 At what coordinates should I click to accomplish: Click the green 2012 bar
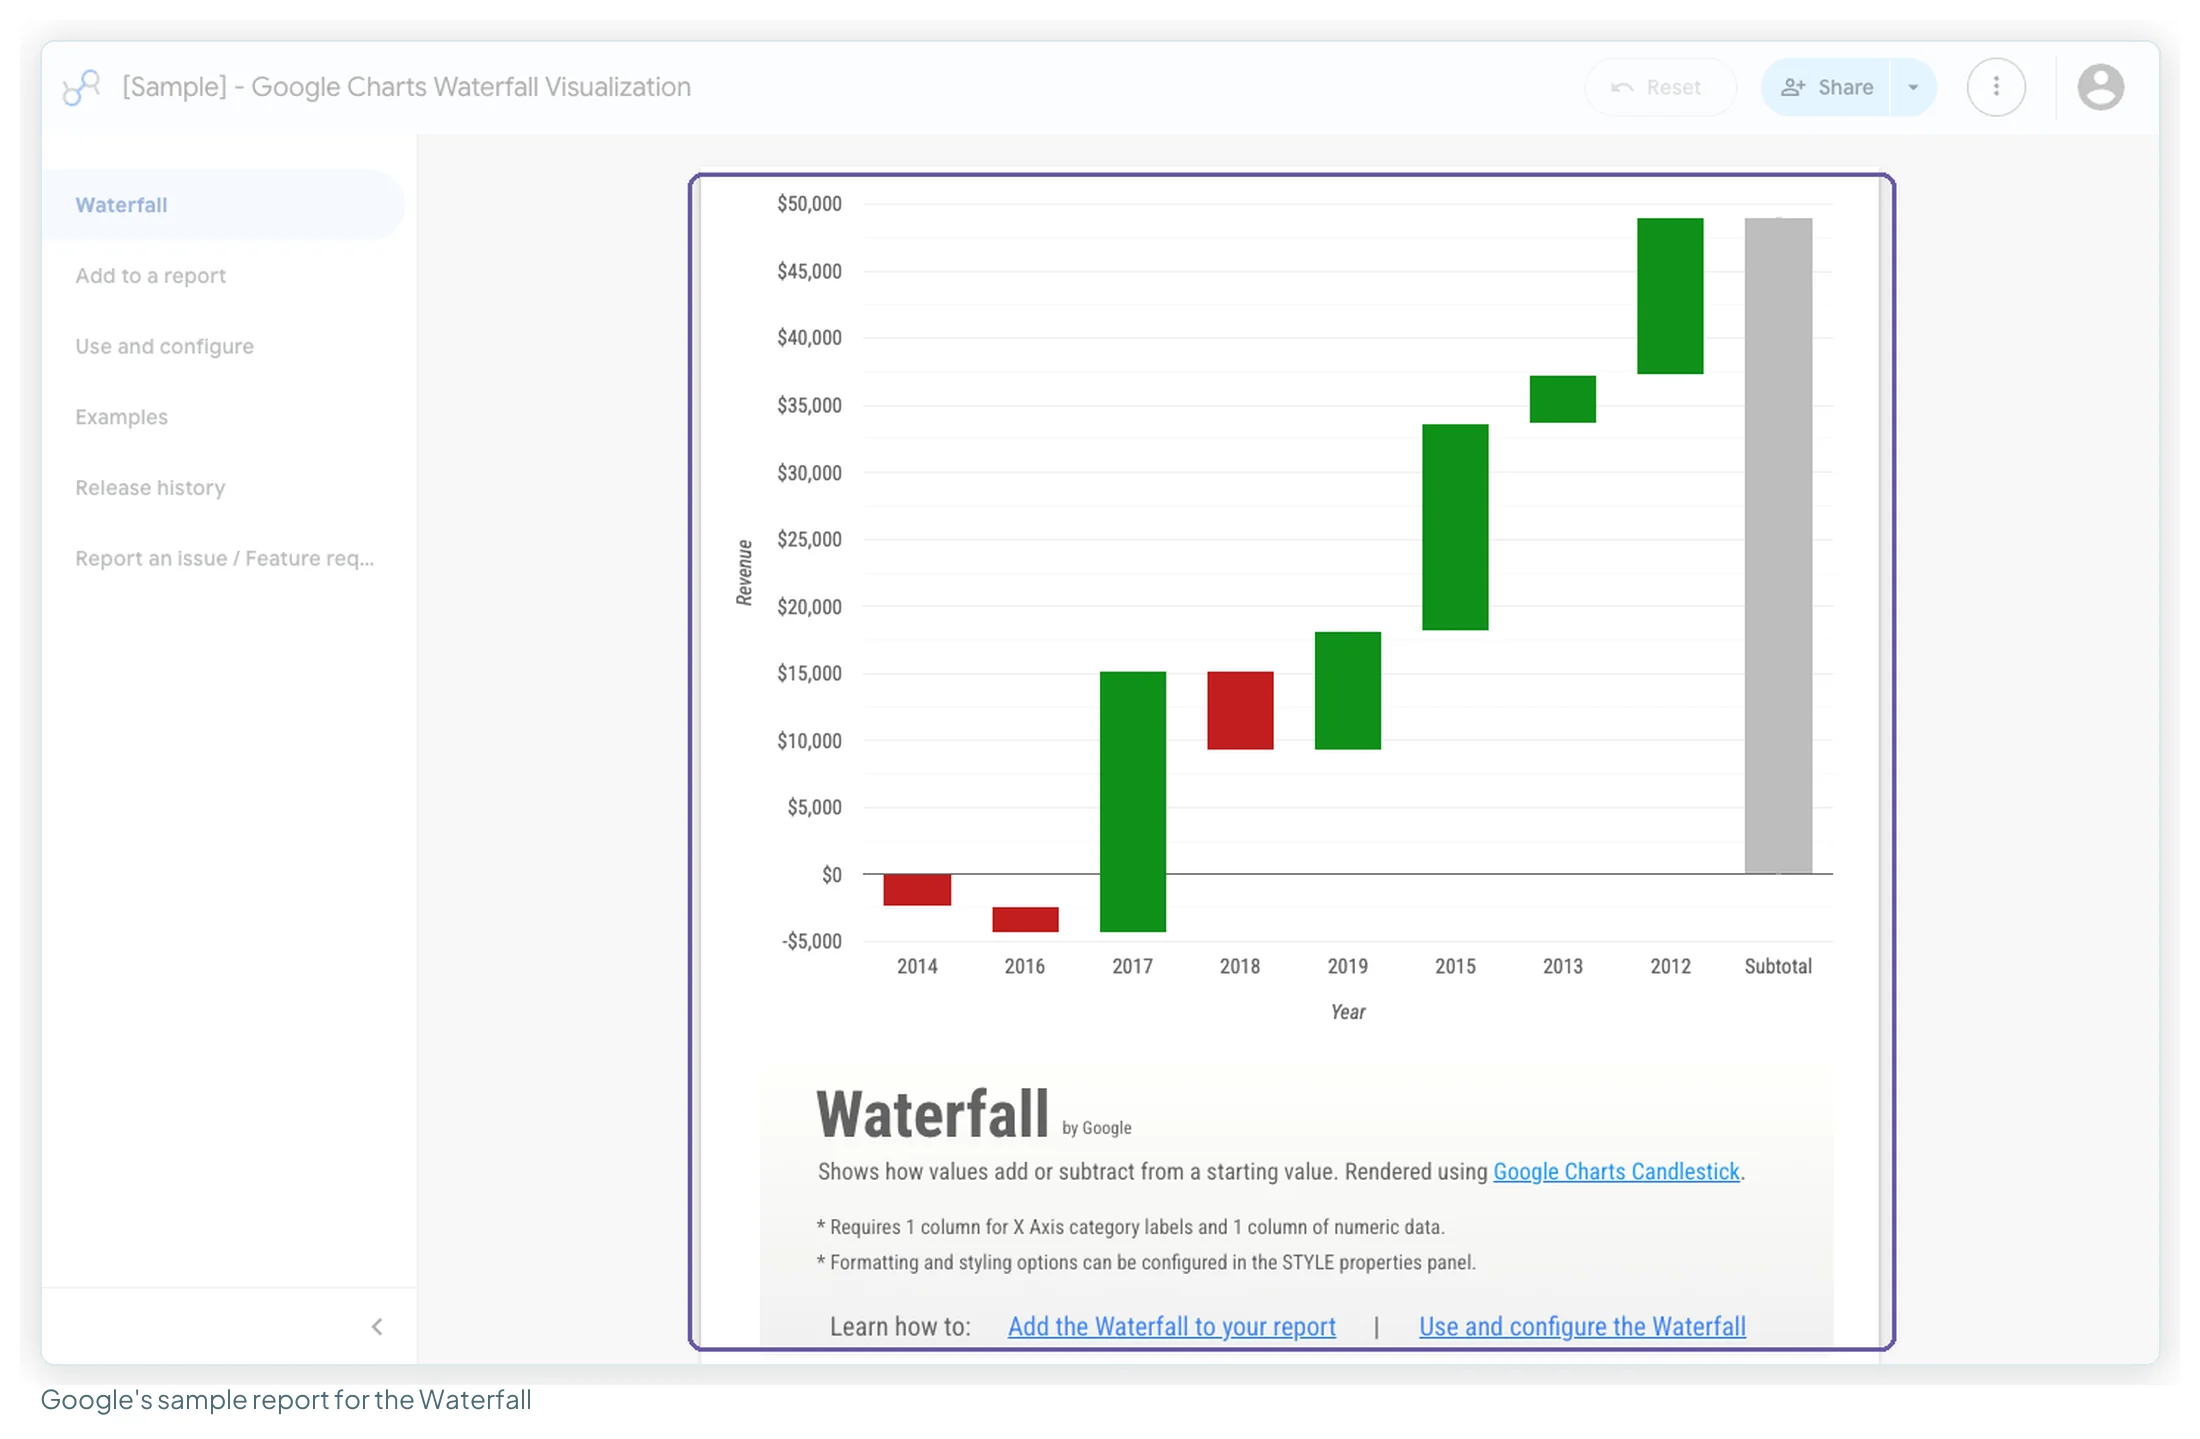[1670, 296]
